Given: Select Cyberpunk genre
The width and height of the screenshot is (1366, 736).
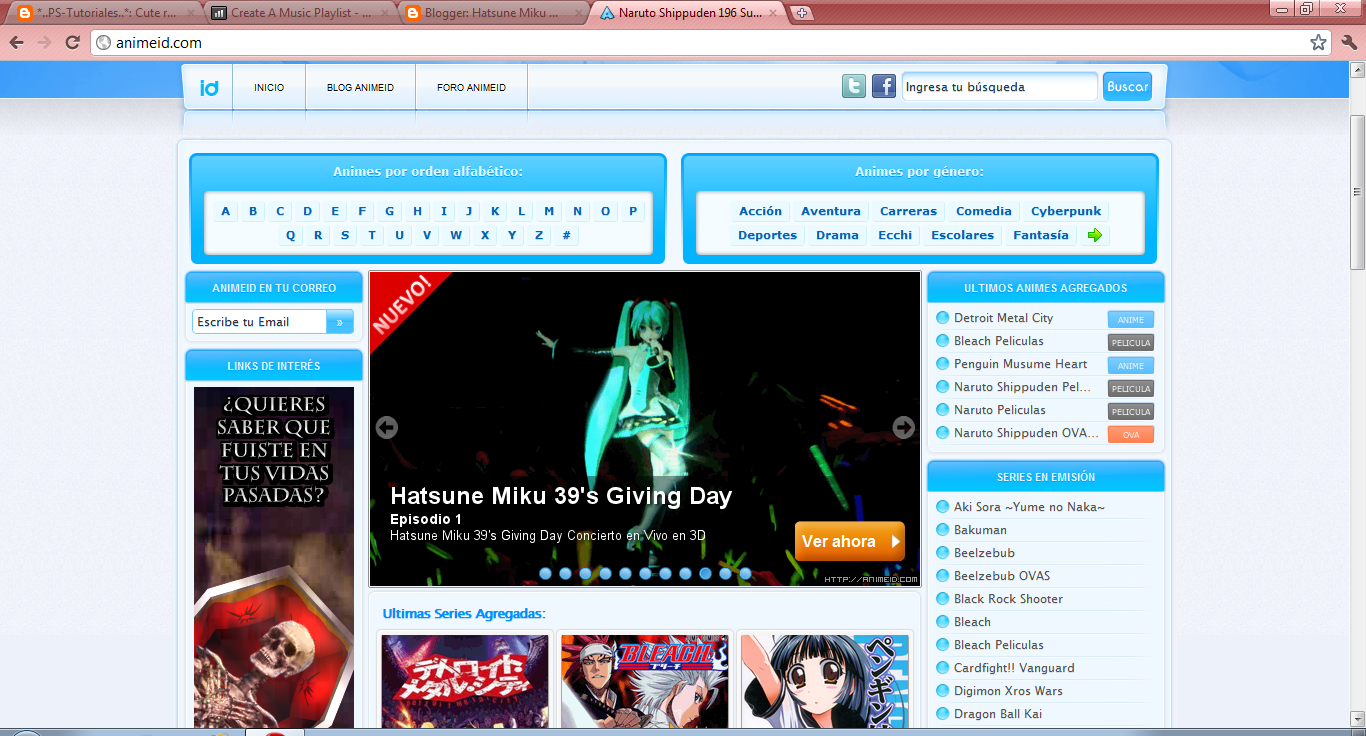Looking at the screenshot, I should tap(1066, 211).
